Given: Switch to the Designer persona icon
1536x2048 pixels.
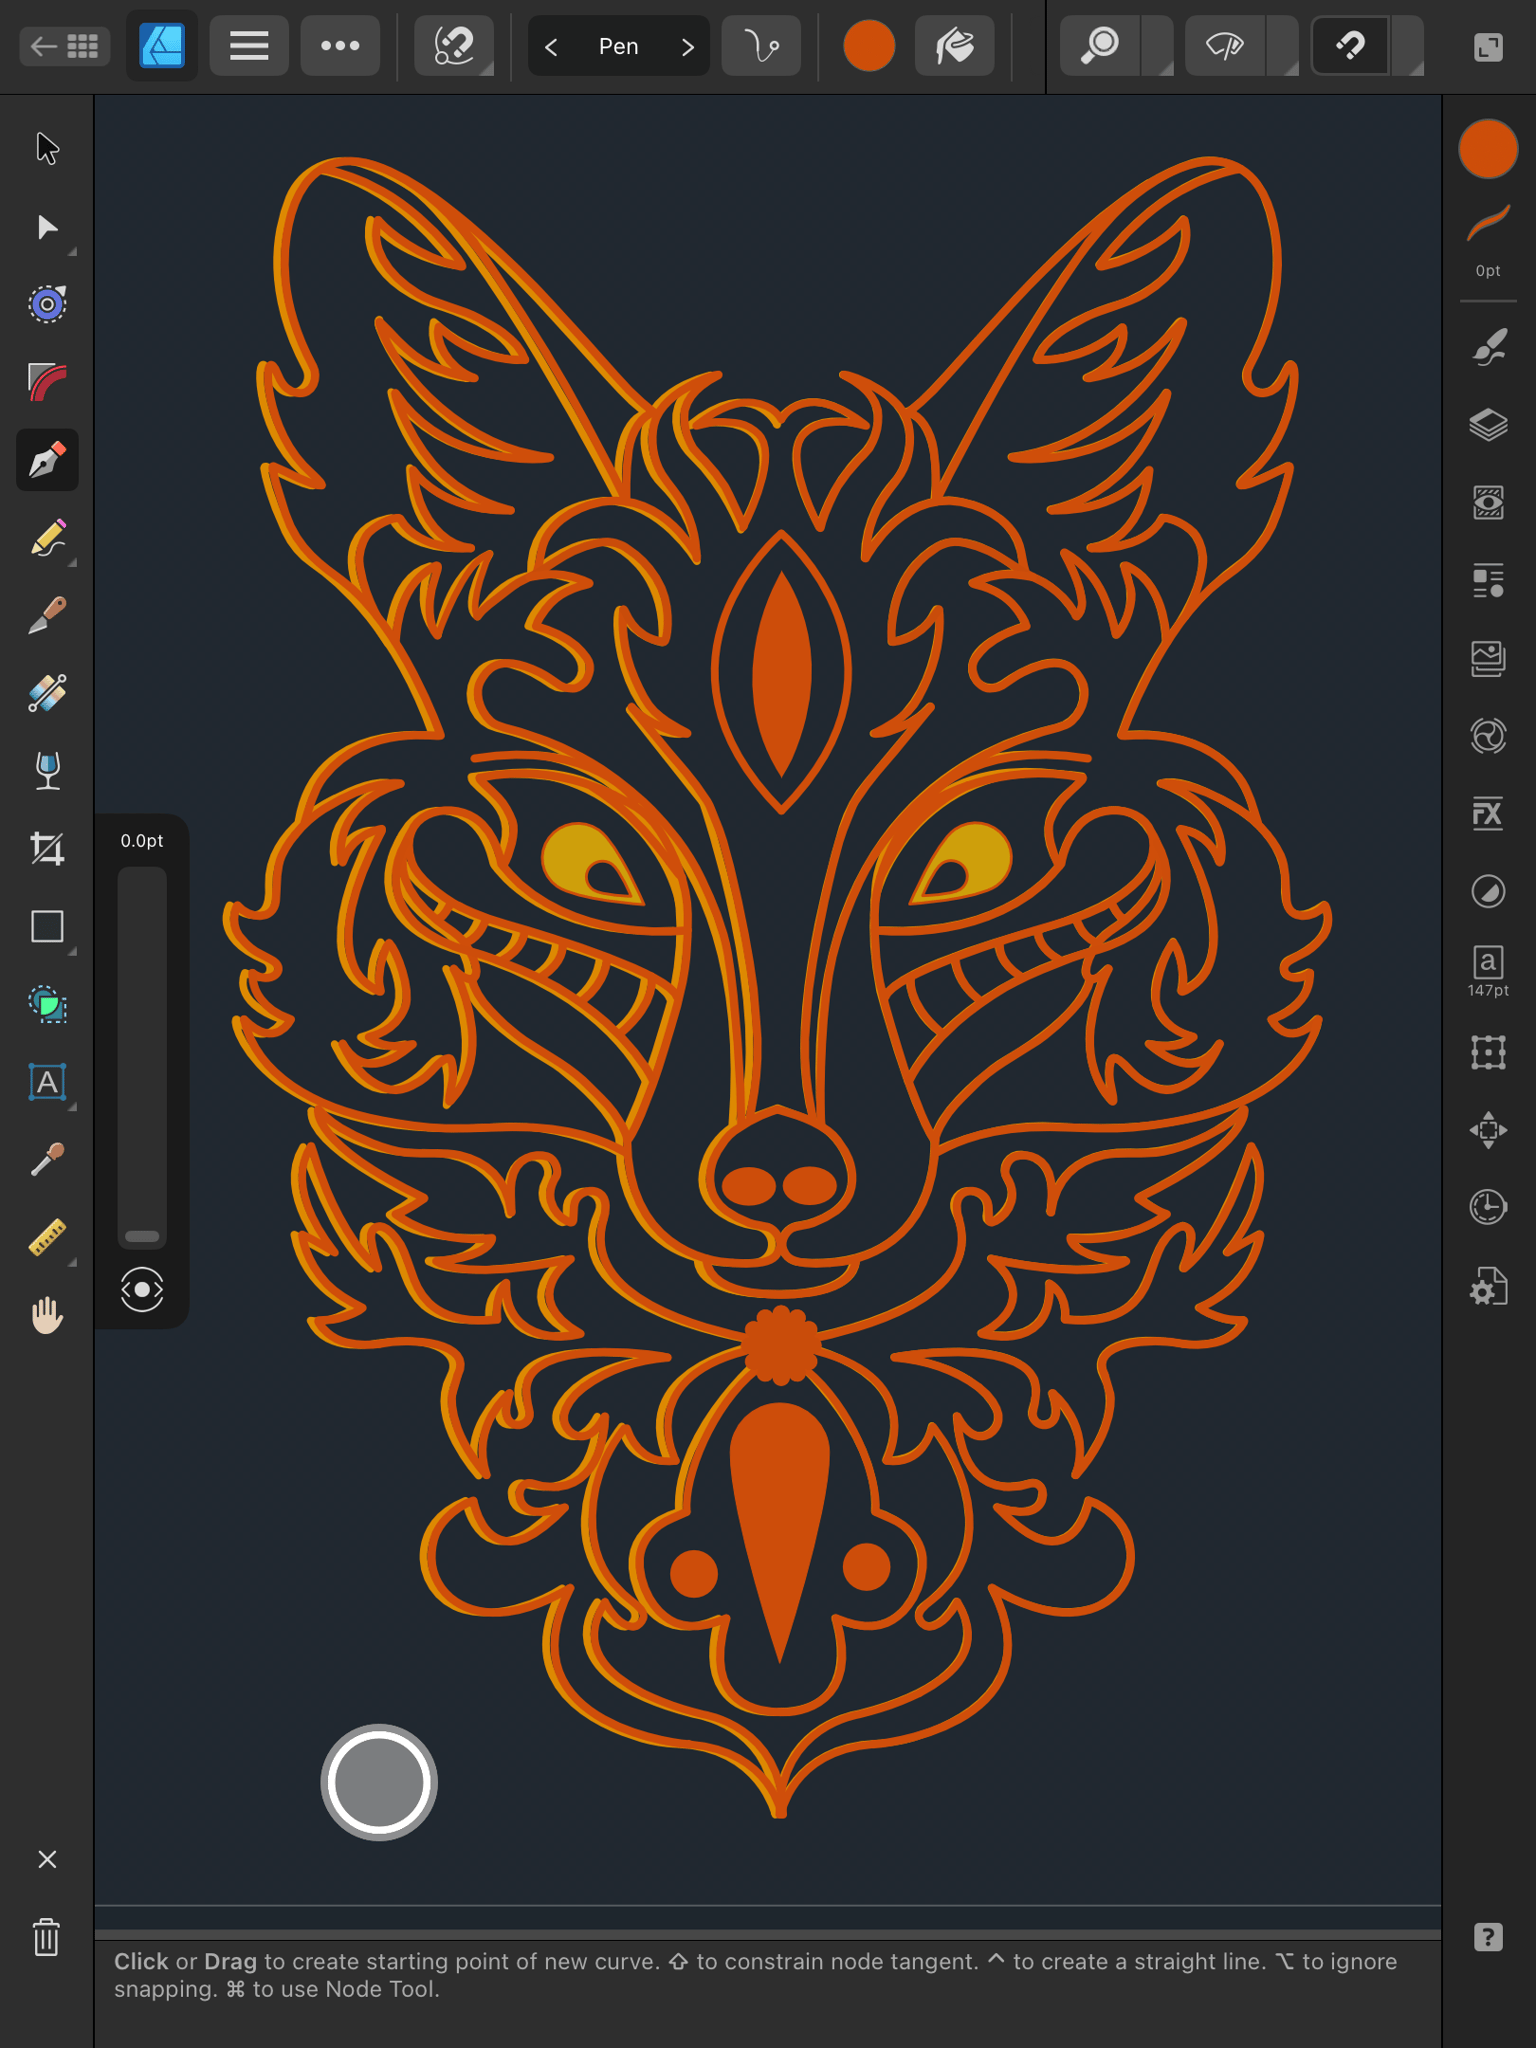Looking at the screenshot, I should tap(162, 46).
